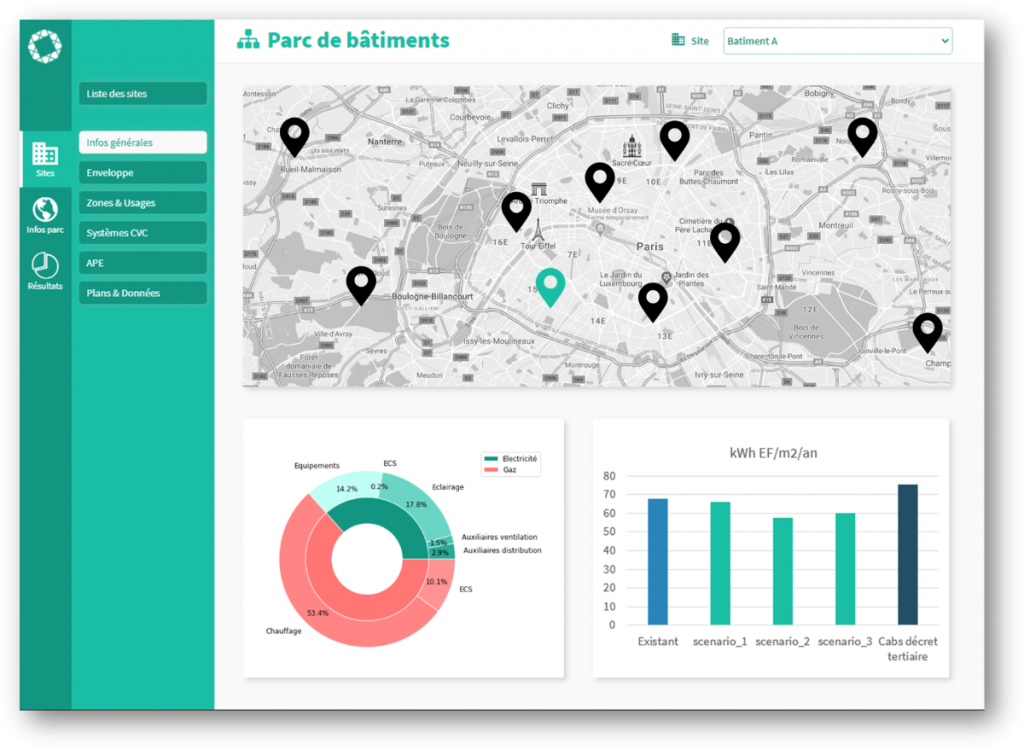The image size is (1024, 750).
Task: Open Zones & Usages
Action: click(x=141, y=202)
